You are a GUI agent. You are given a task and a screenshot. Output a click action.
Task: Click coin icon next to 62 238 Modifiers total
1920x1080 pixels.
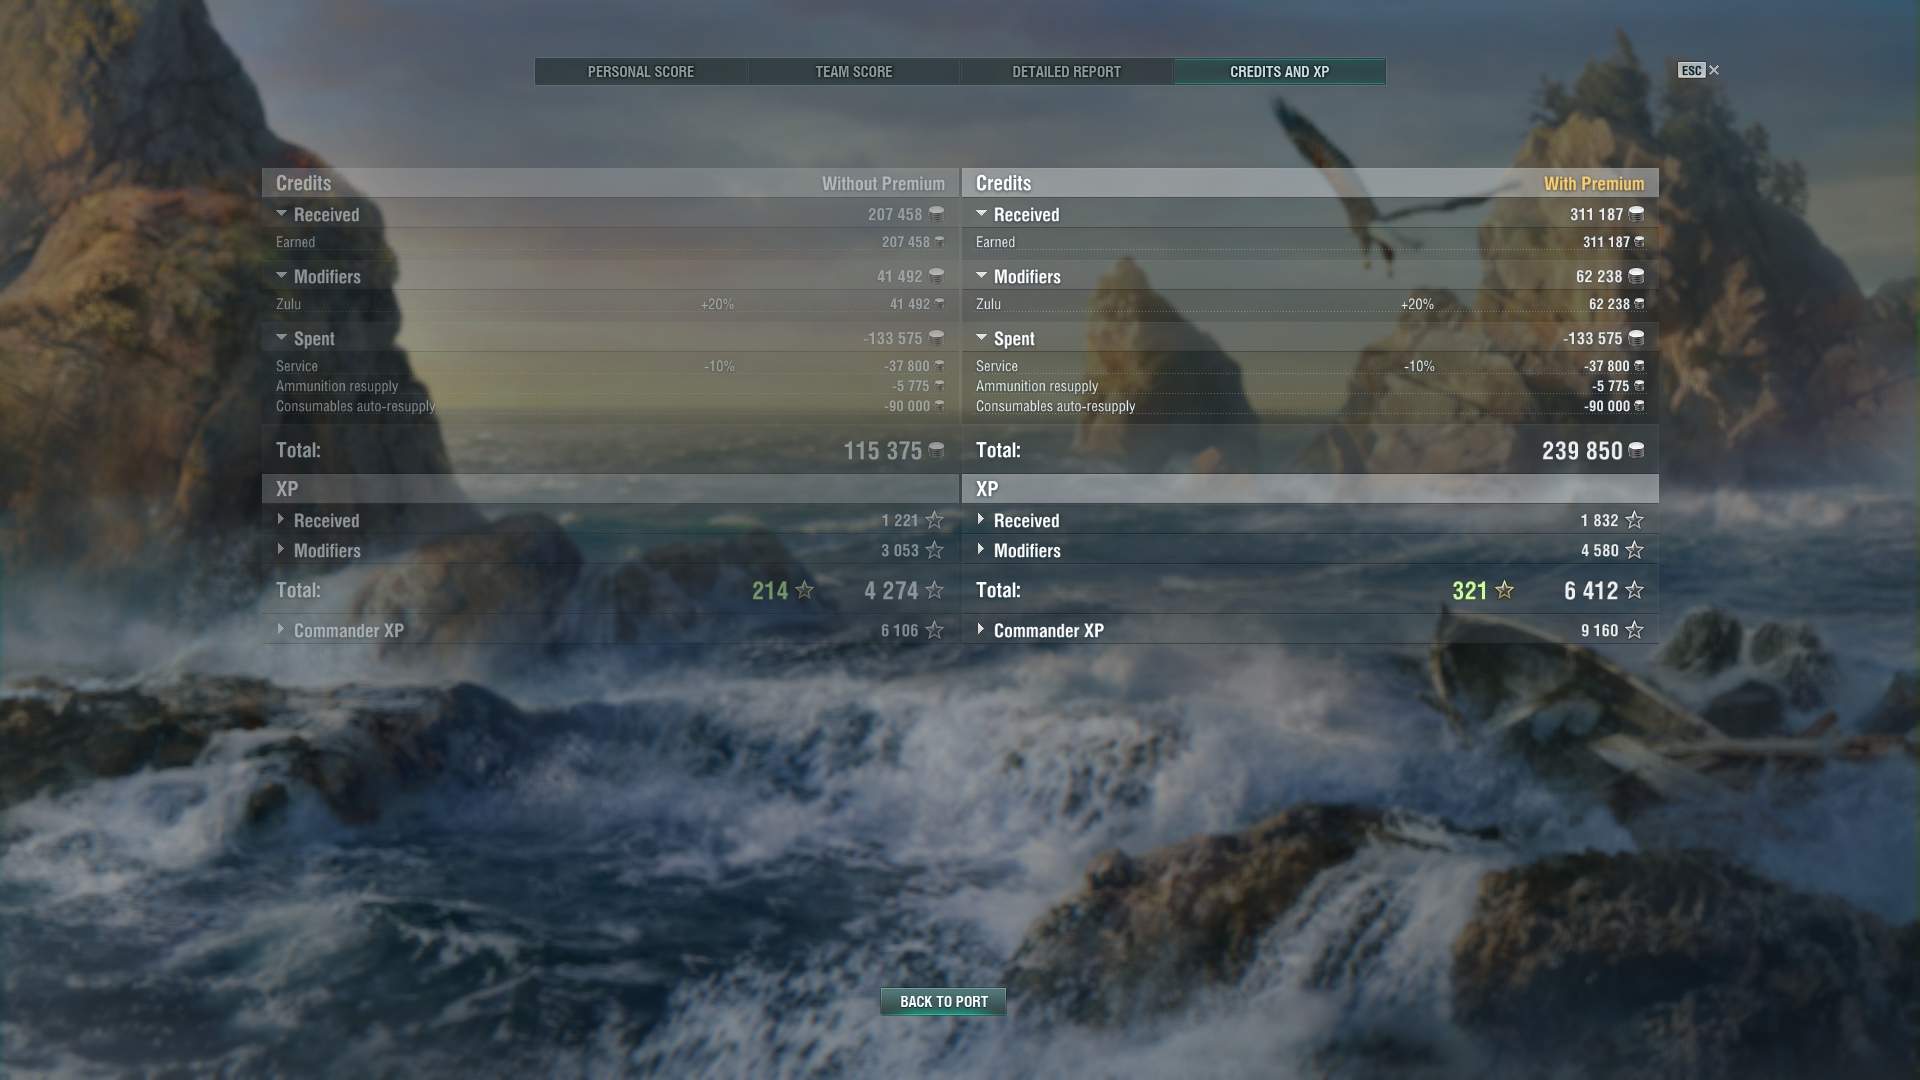coord(1636,276)
